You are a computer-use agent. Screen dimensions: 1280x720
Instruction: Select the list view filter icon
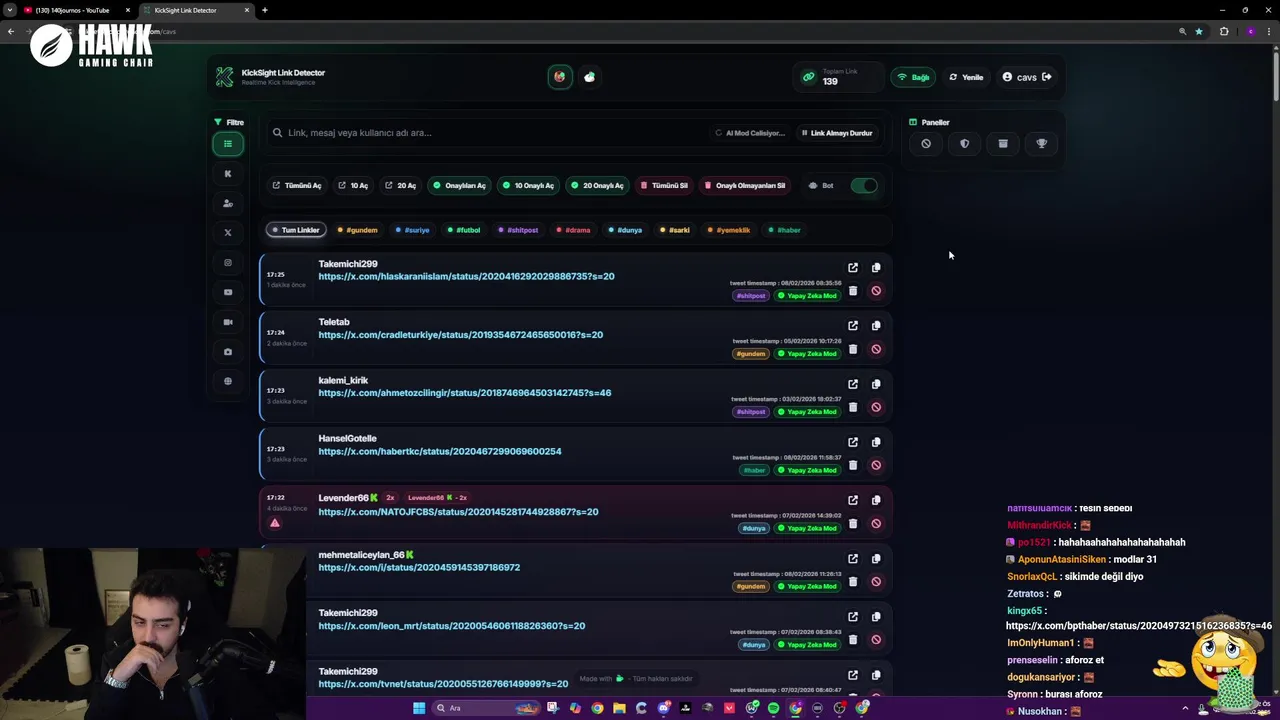point(228,144)
